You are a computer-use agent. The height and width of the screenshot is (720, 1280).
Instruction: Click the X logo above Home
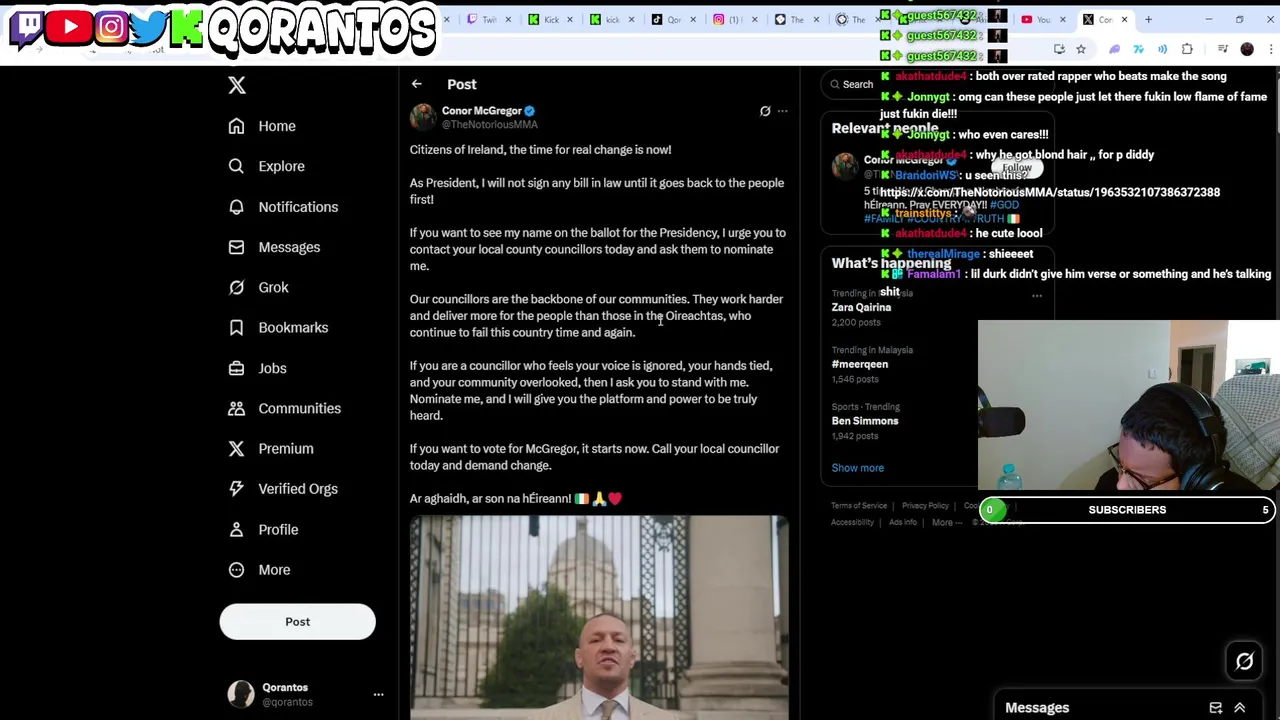point(237,85)
